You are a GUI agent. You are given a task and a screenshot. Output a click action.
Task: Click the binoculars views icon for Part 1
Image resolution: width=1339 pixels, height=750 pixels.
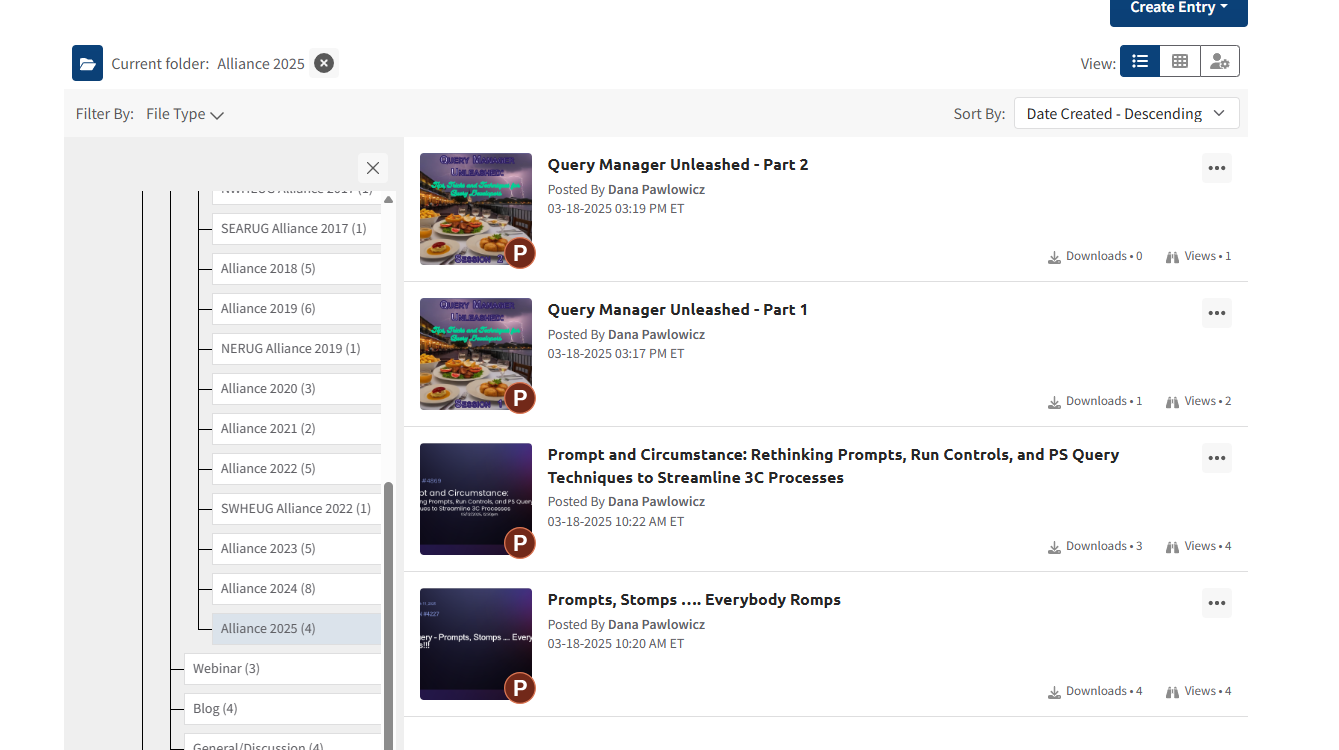point(1172,402)
